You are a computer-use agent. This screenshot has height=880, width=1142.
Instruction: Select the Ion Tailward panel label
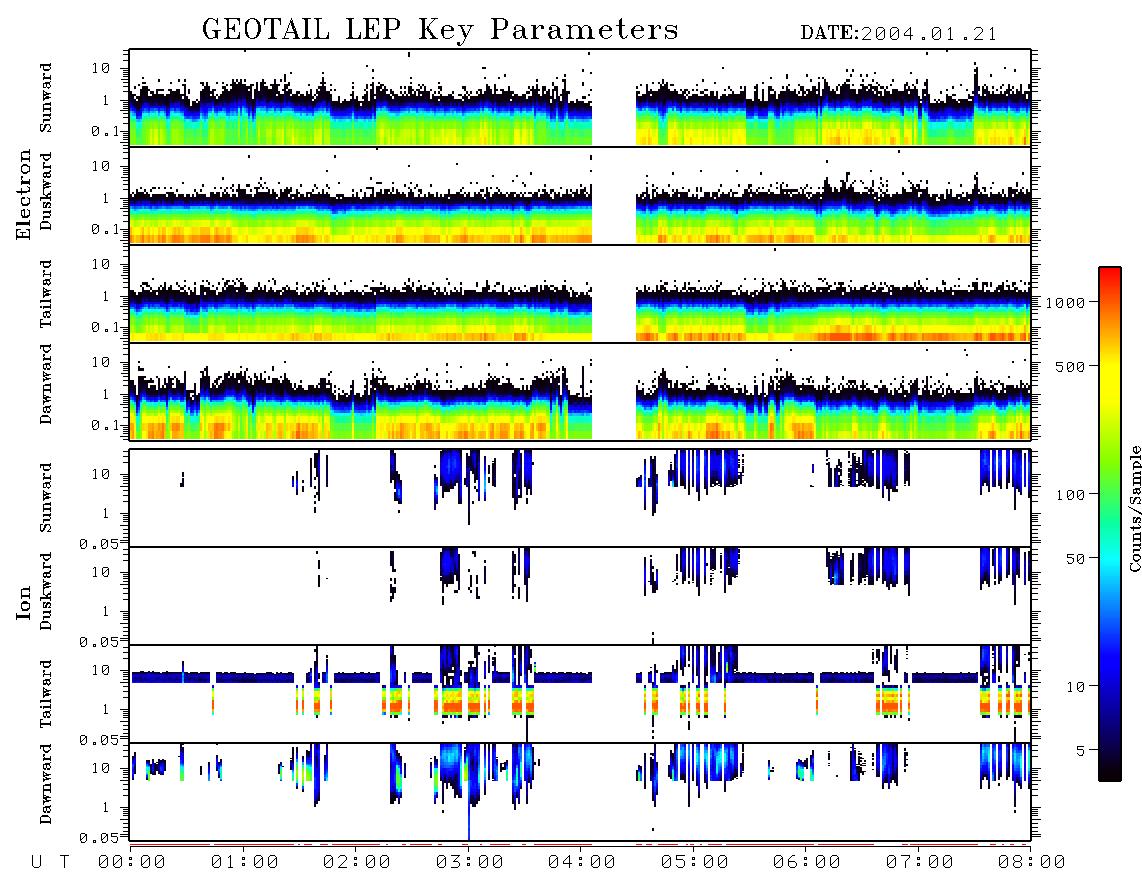tap(46, 694)
